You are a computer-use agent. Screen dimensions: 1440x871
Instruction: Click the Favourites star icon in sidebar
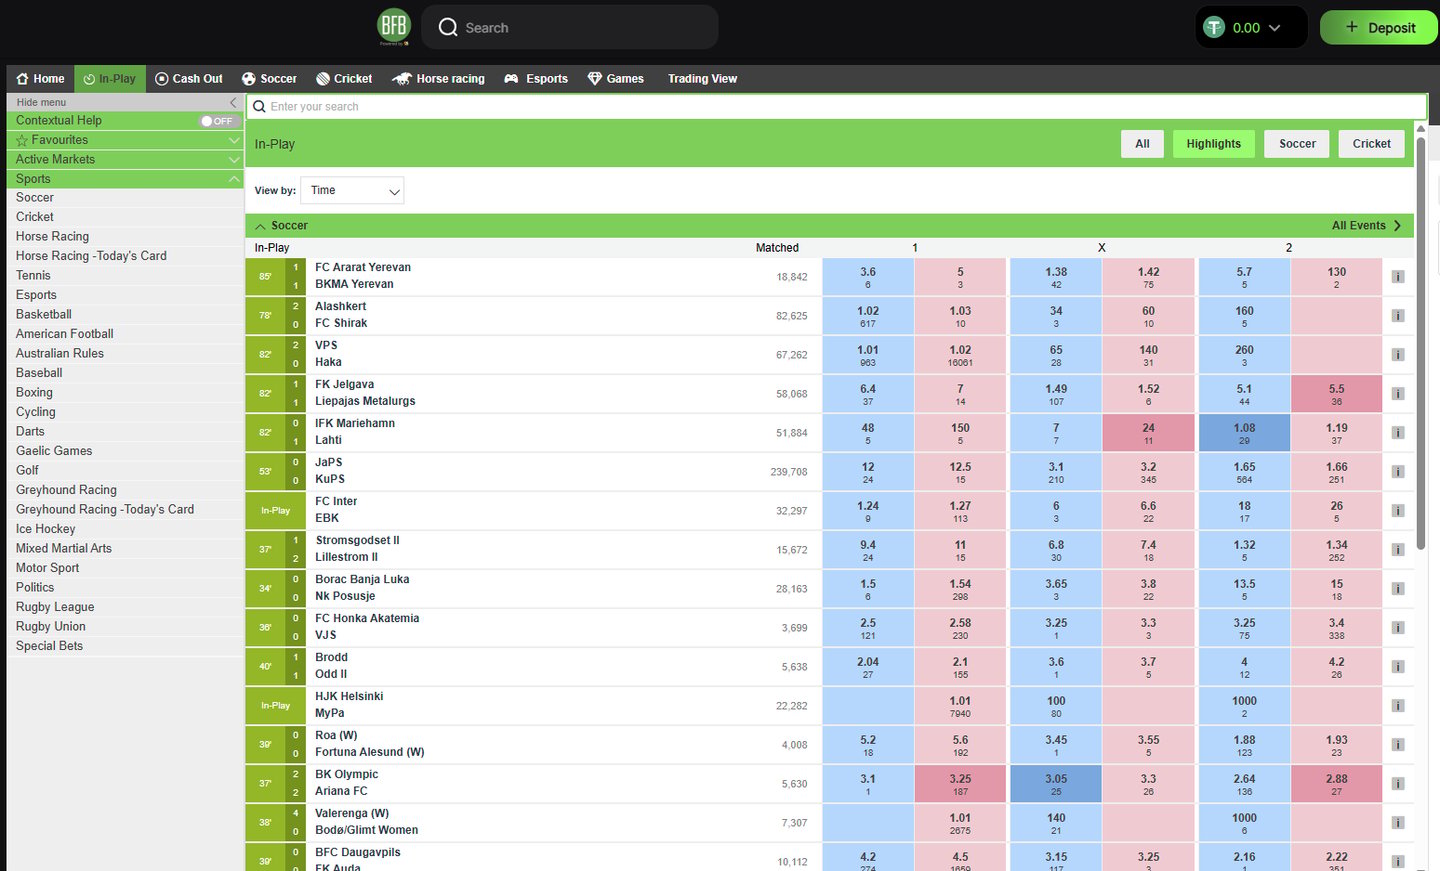click(22, 140)
